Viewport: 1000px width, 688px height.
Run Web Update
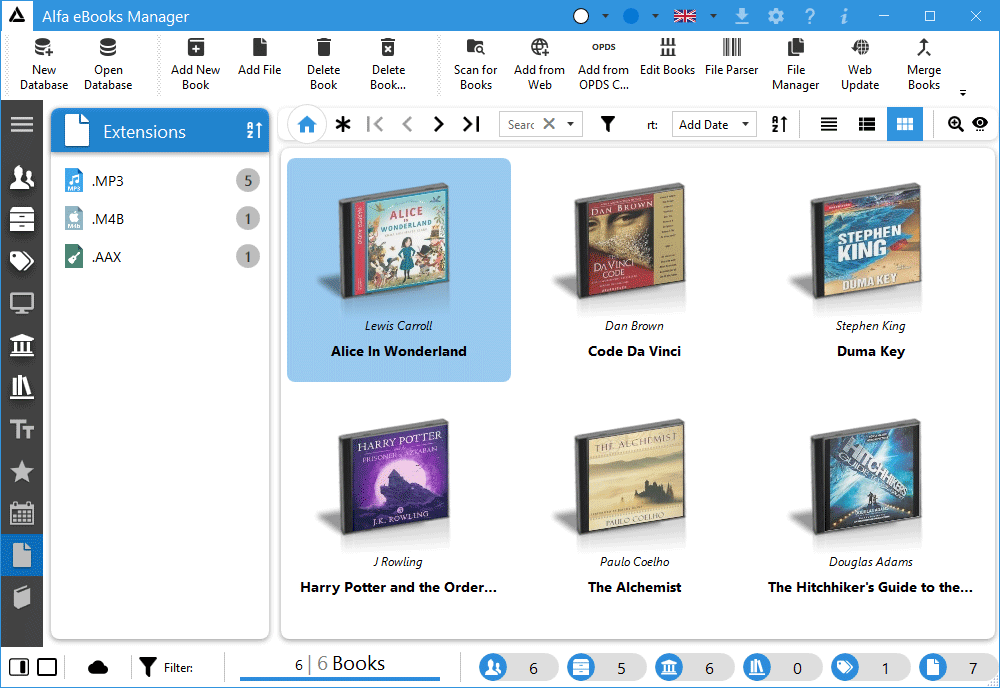pos(860,64)
